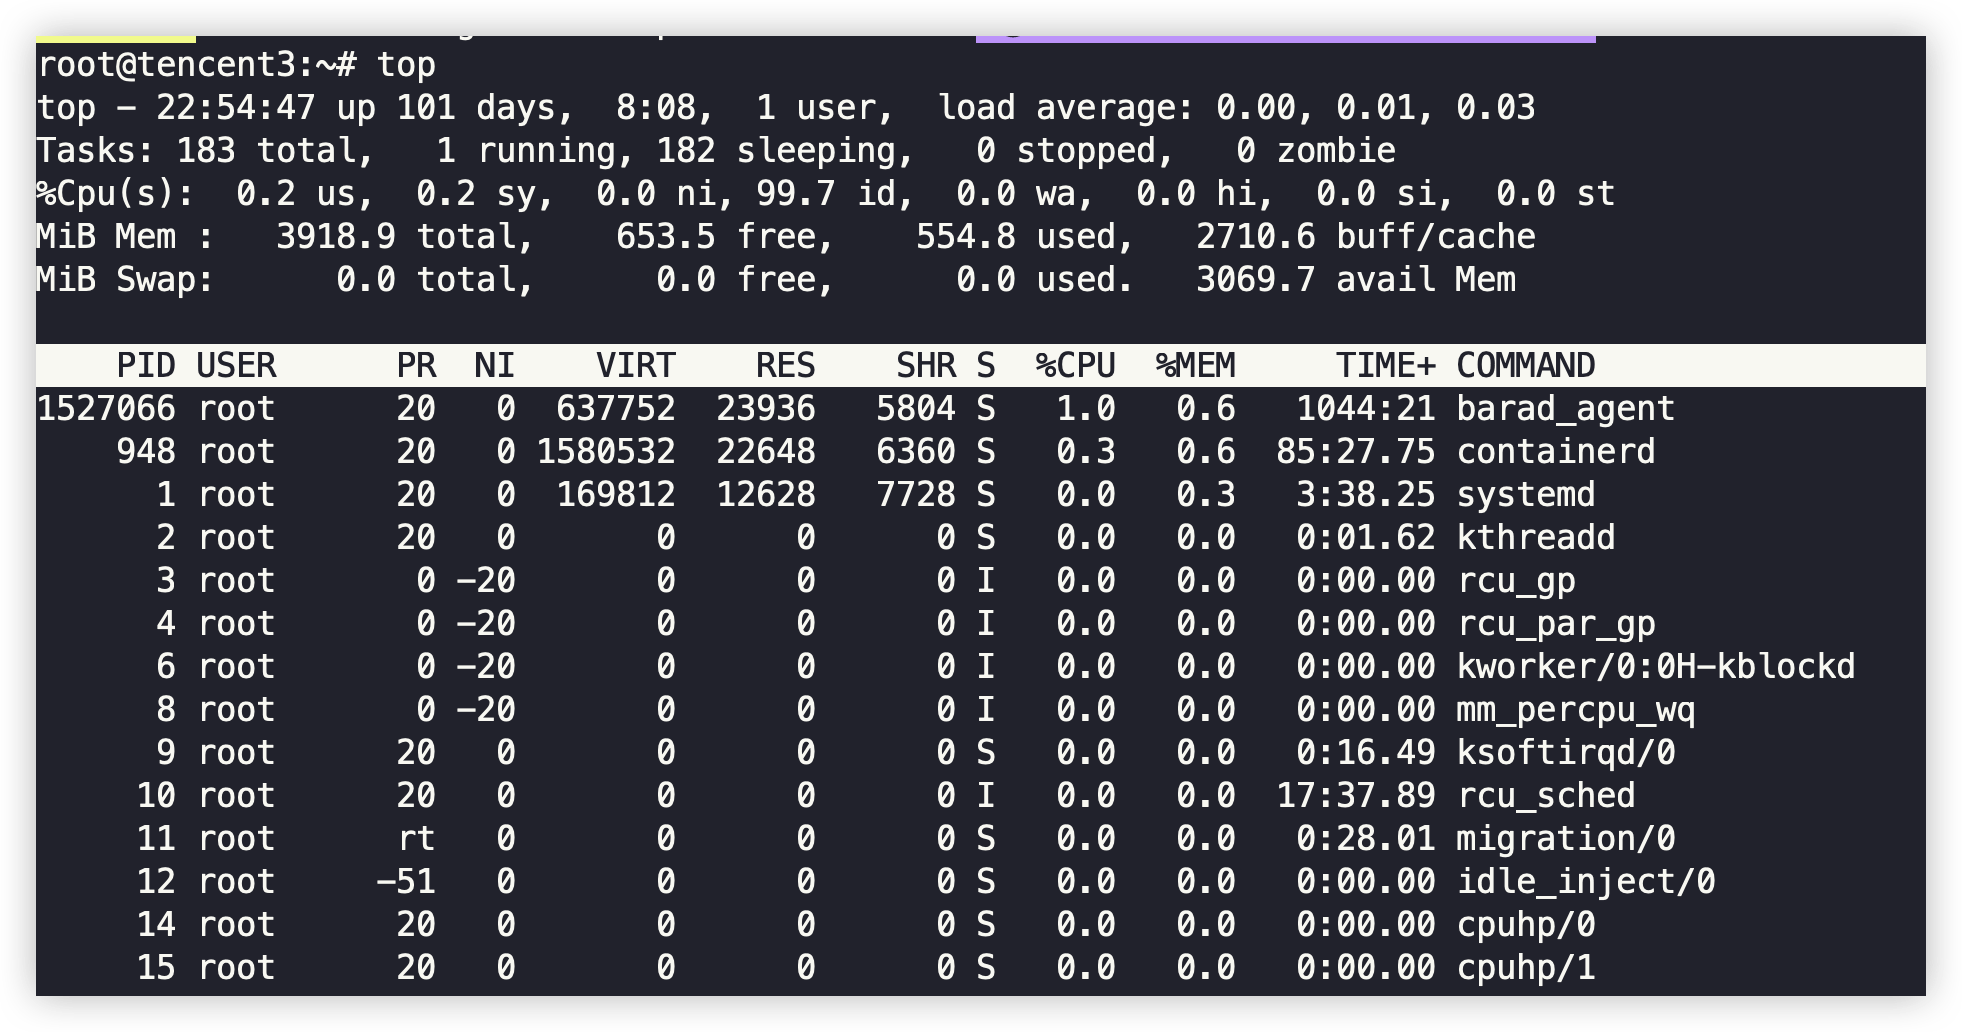Click the USER column header

click(x=236, y=366)
